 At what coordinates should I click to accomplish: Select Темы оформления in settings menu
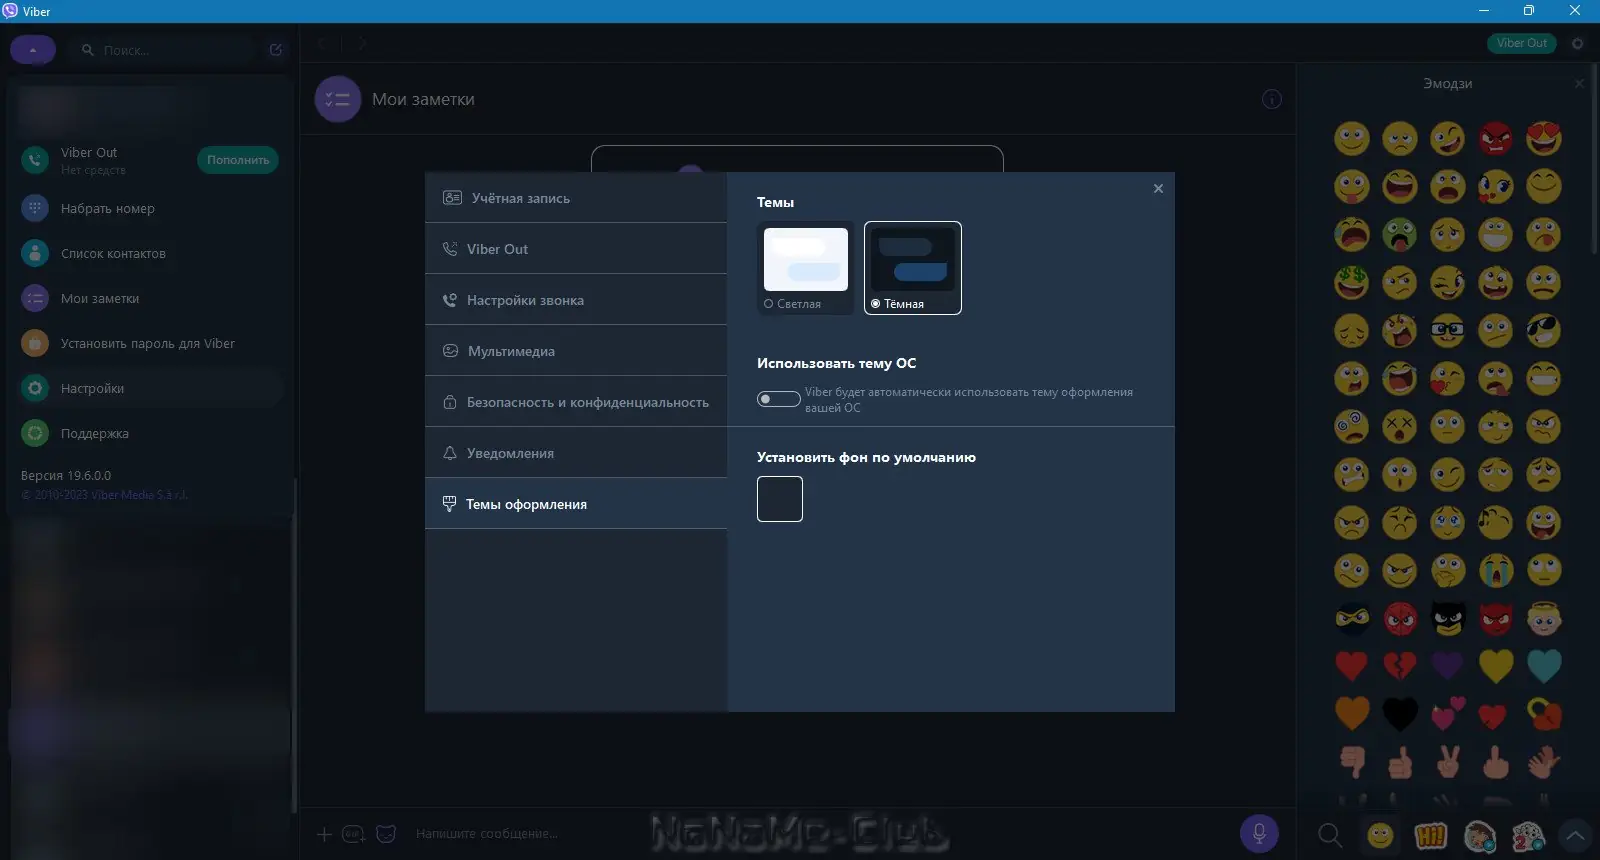(576, 504)
